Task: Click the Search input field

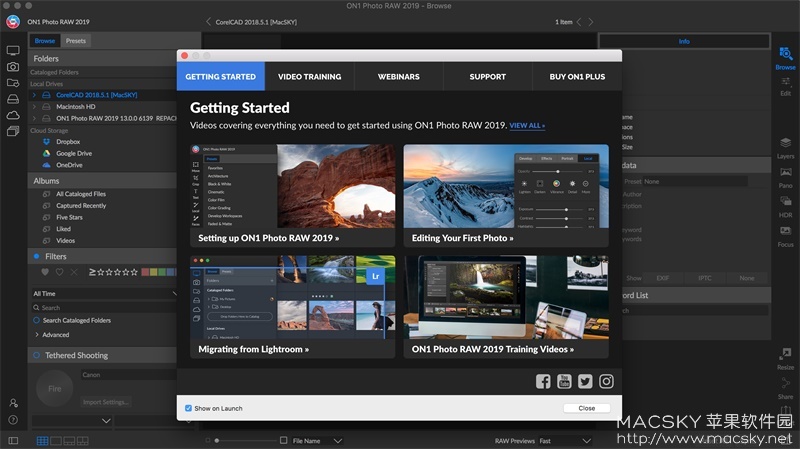Action: click(x=105, y=308)
